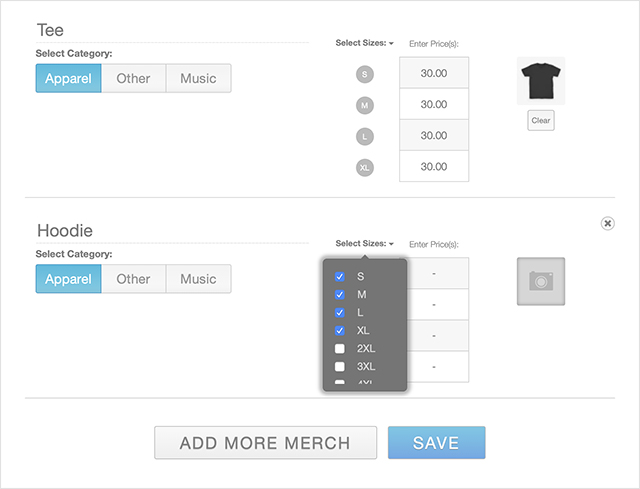Choose Music category for Hoodie
640x489 pixels.
click(x=198, y=279)
